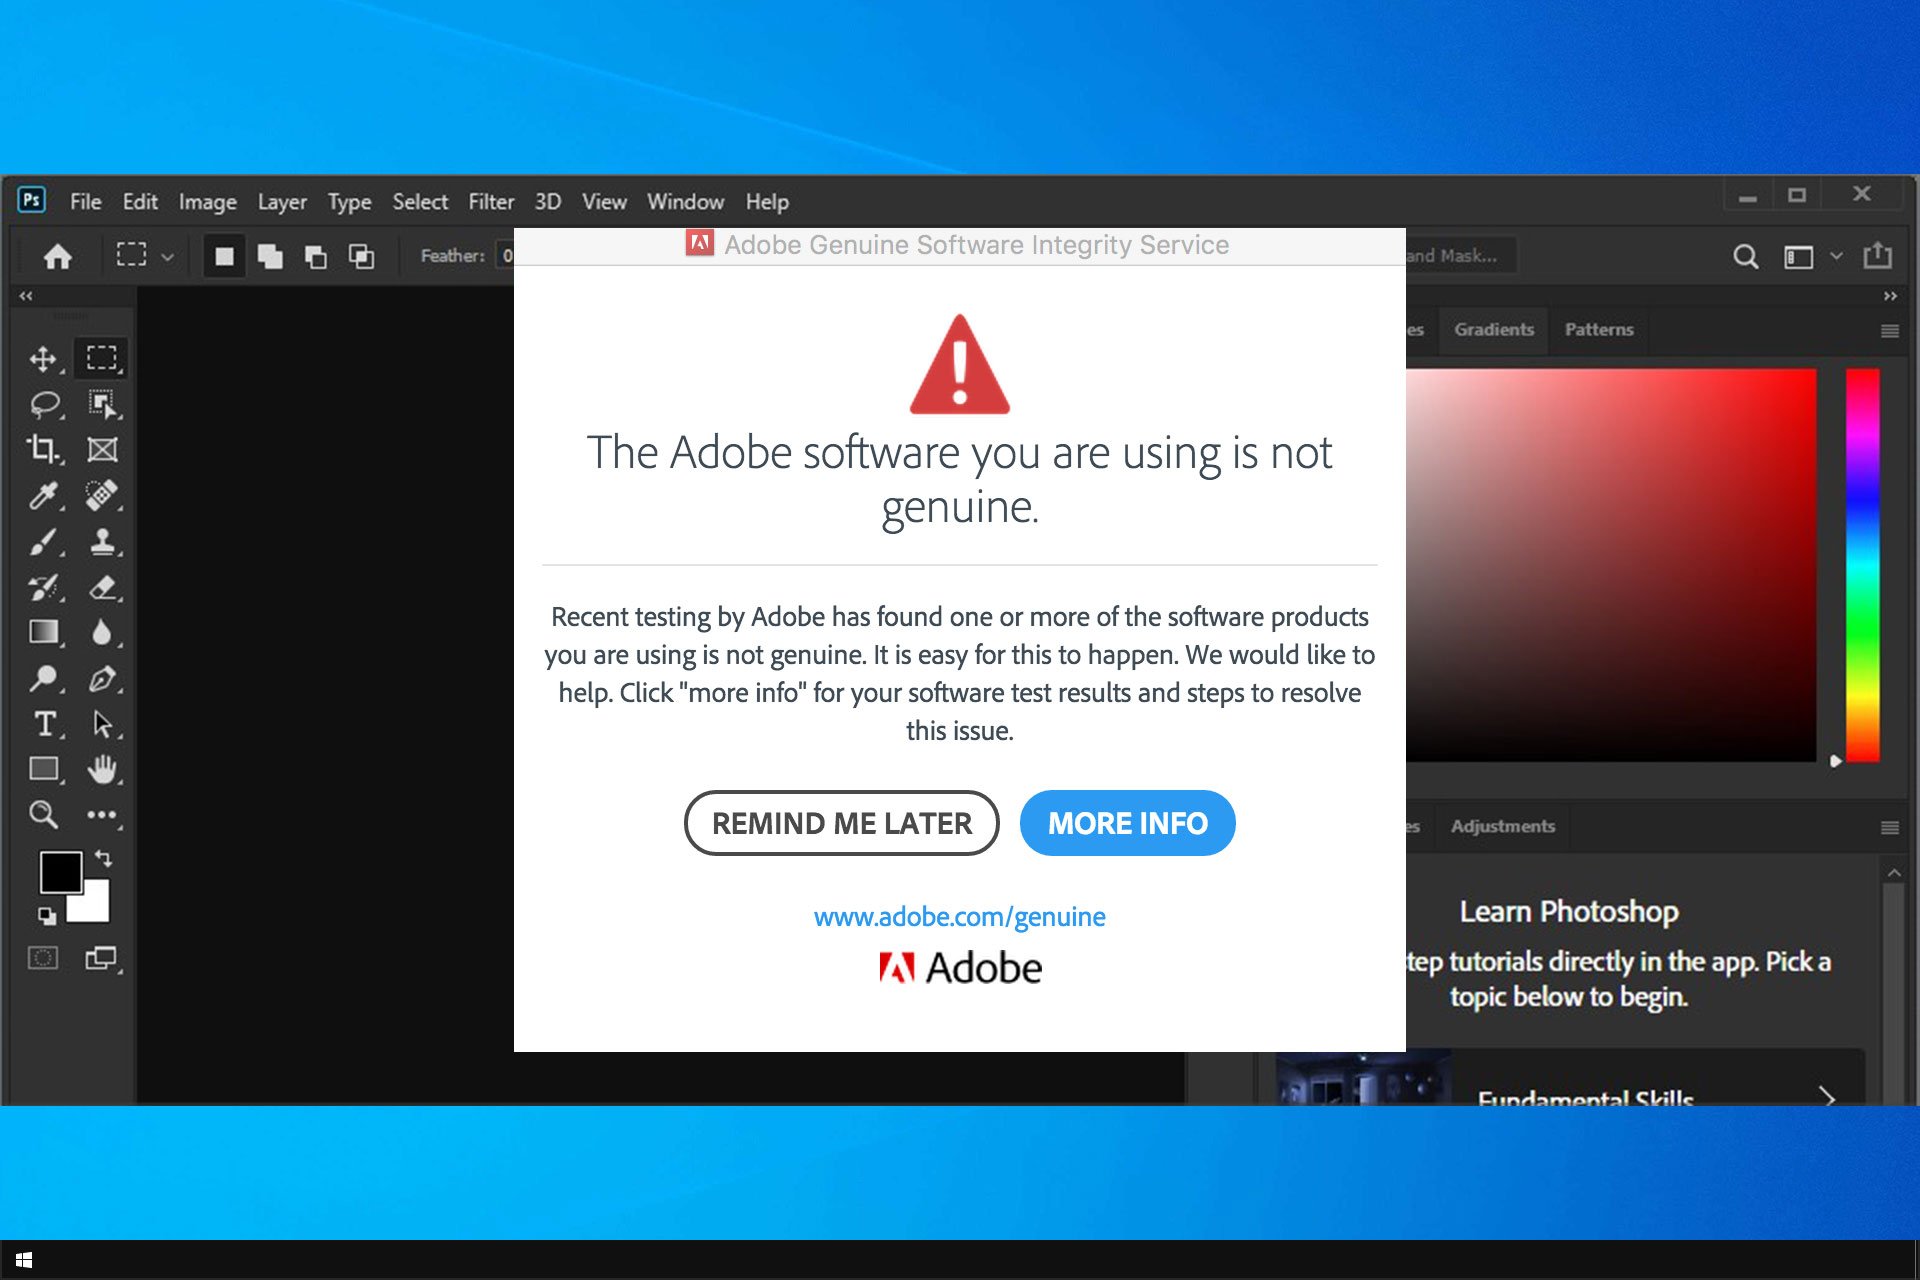Open the Filter menu

tap(491, 201)
